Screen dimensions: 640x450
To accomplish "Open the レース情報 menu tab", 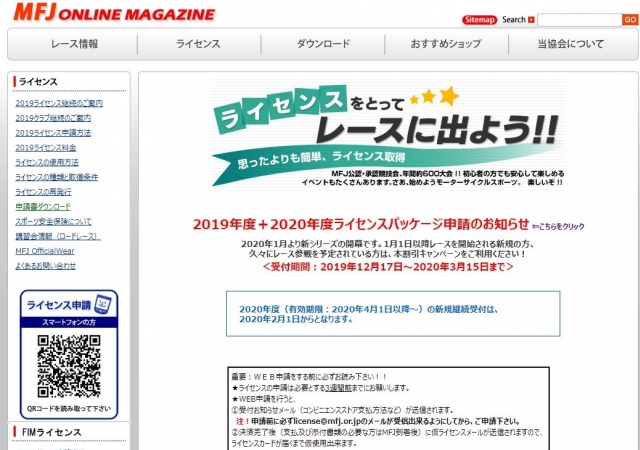I will [x=75, y=44].
